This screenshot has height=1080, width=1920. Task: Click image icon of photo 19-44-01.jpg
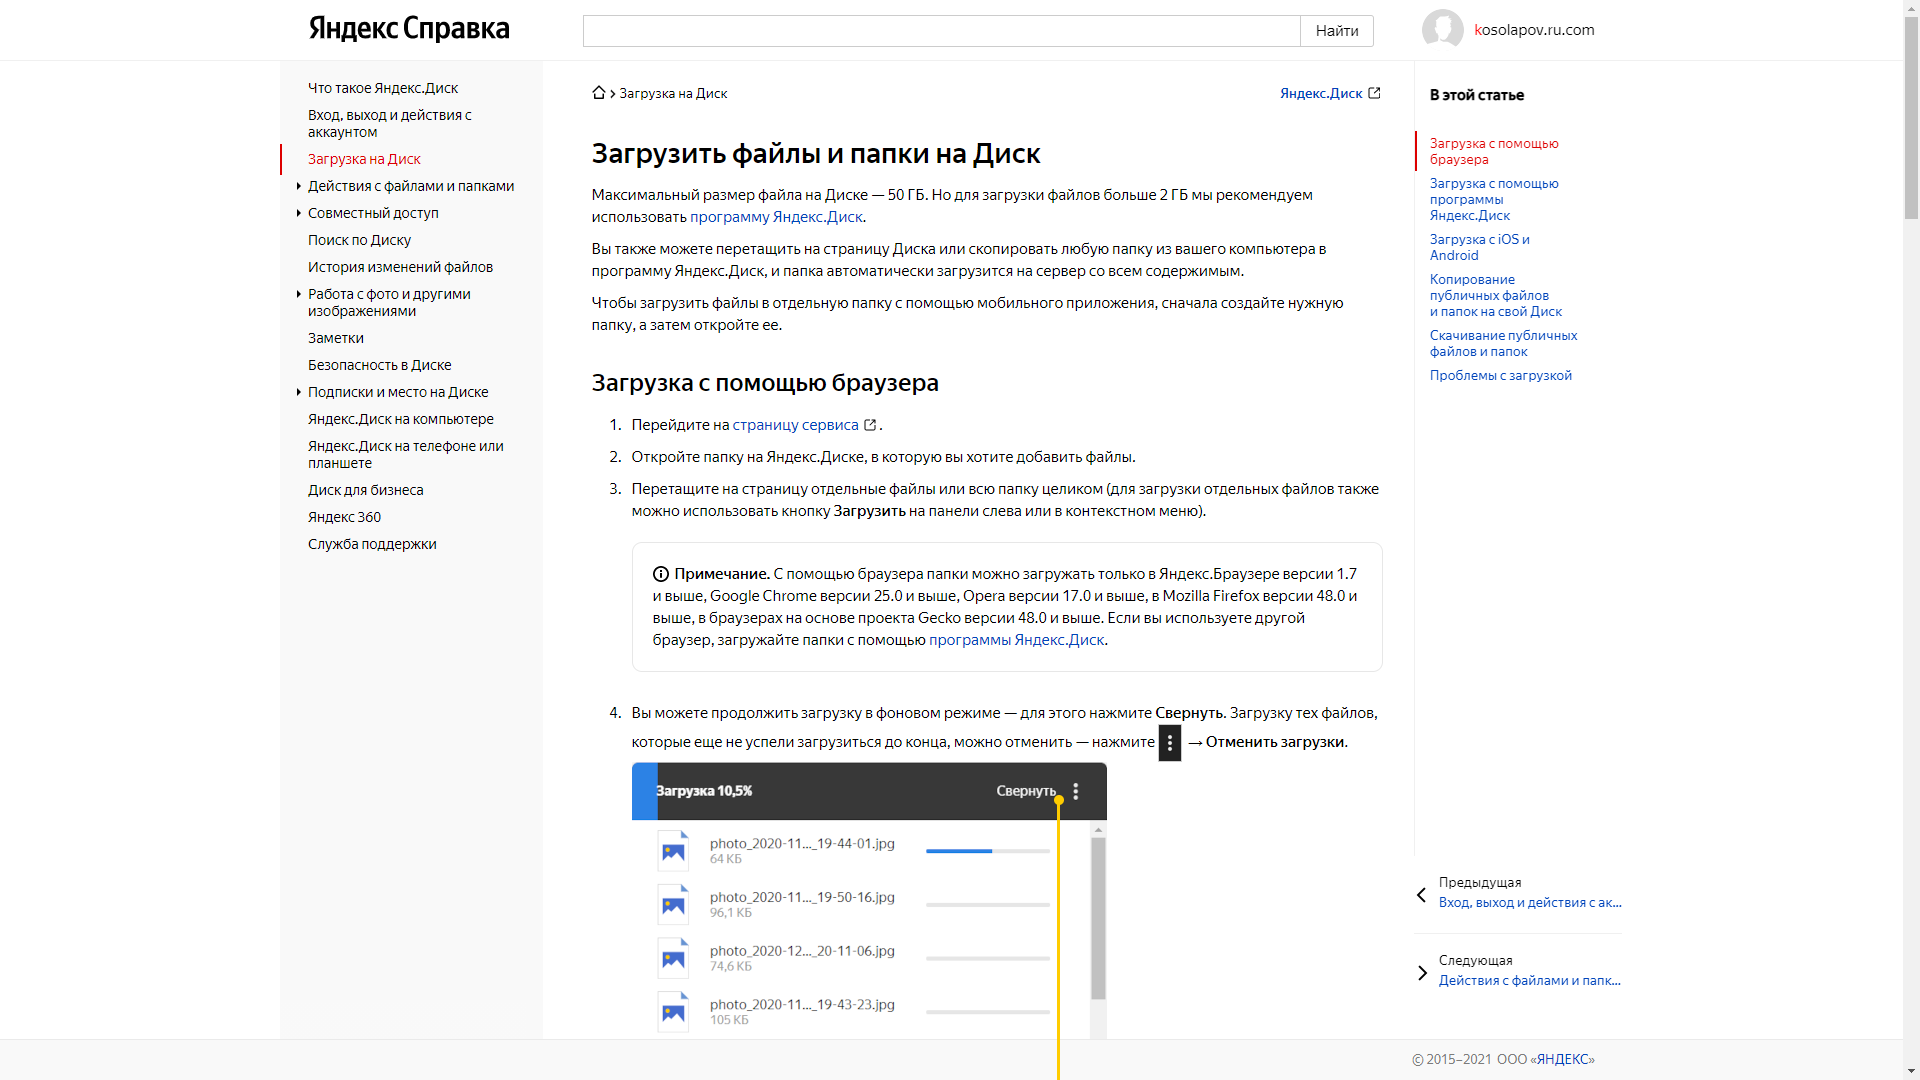pos(673,851)
